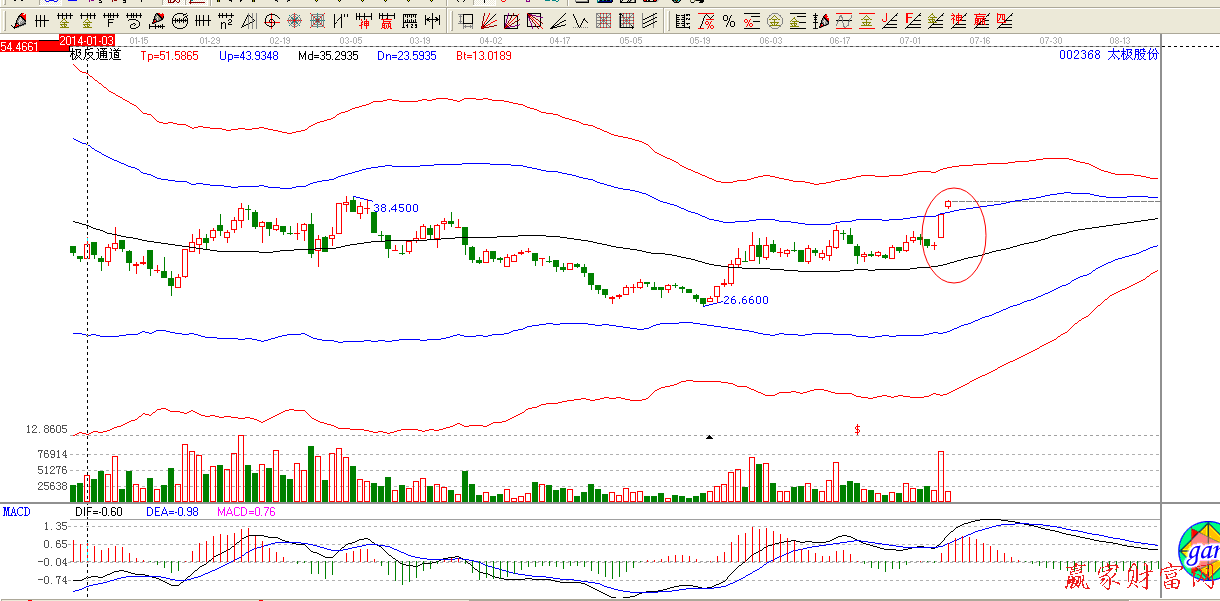
Task: Select the plain percent sign tool
Action: click(x=728, y=20)
